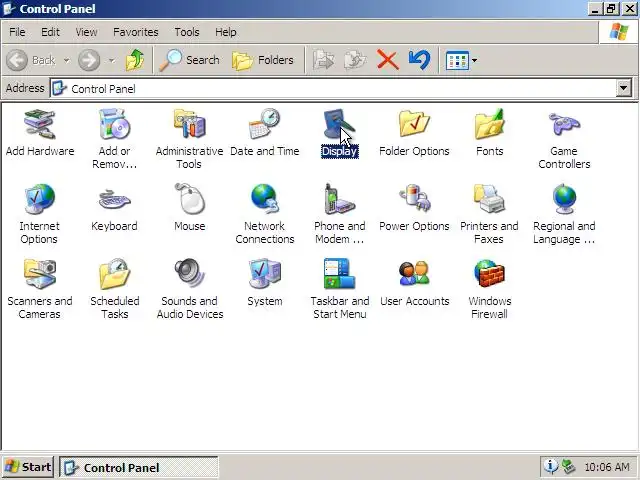Image resolution: width=640 pixels, height=480 pixels.
Task: Click the Forward navigation arrow button
Action: [x=89, y=60]
